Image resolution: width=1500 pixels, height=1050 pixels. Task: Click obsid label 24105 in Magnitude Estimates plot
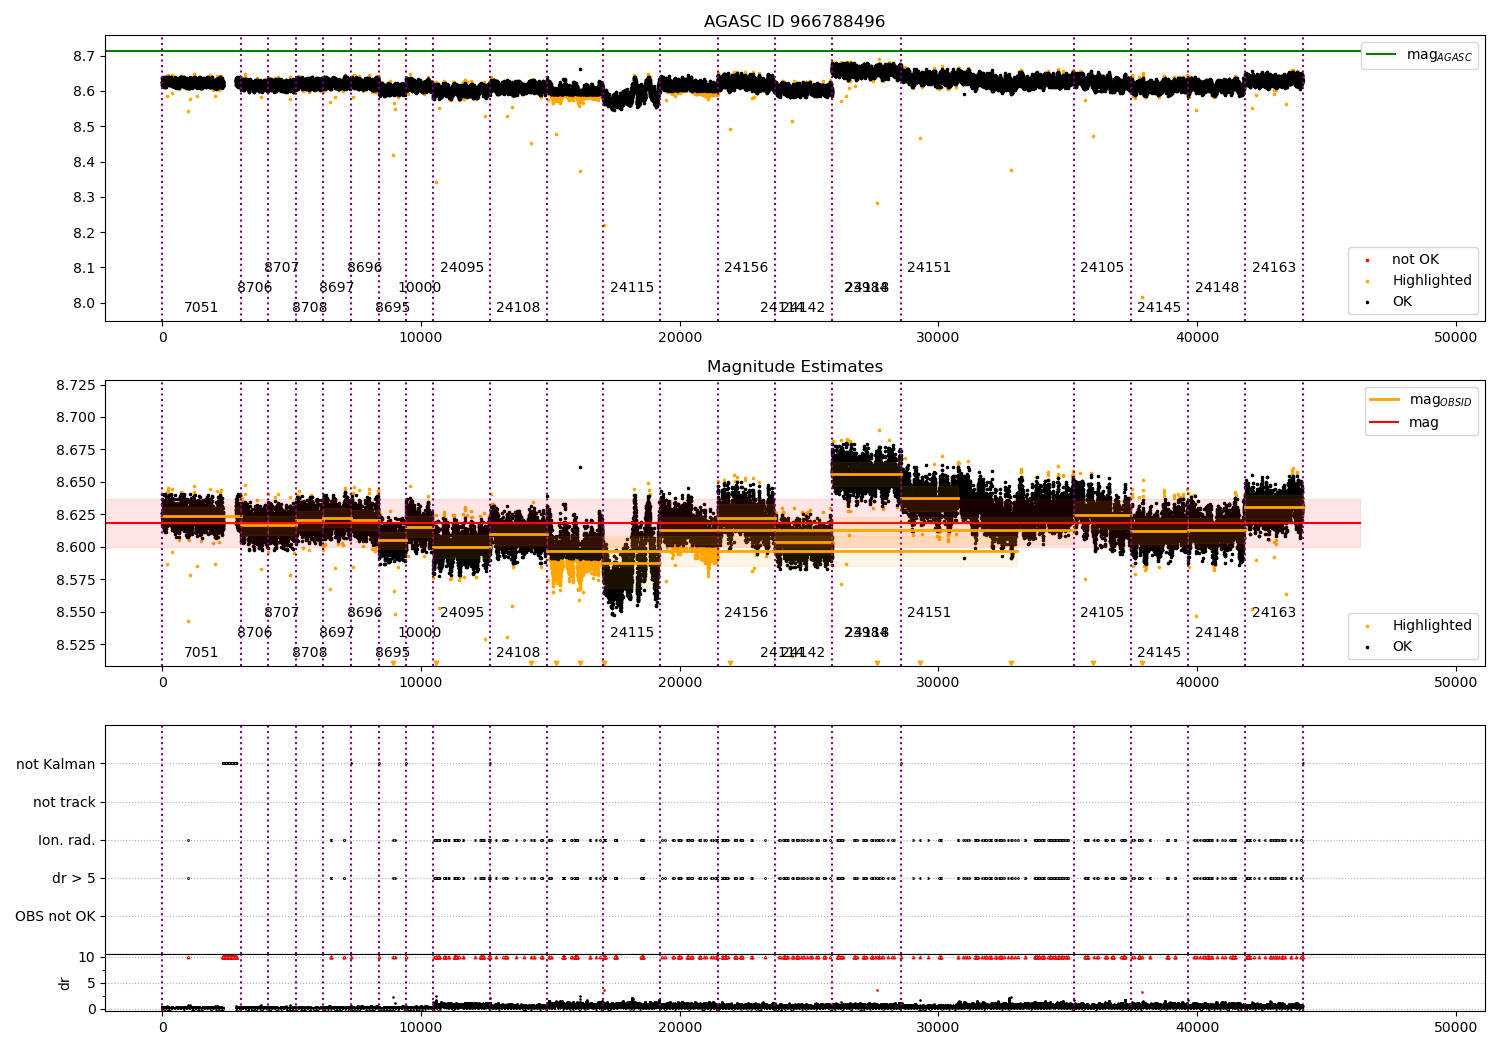coord(1102,613)
